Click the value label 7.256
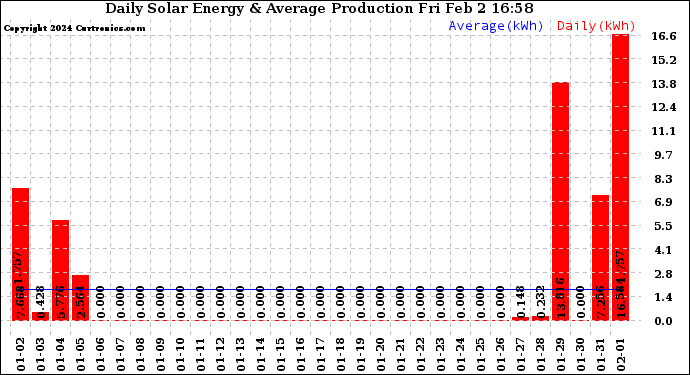The height and width of the screenshot is (375, 690). (601, 302)
